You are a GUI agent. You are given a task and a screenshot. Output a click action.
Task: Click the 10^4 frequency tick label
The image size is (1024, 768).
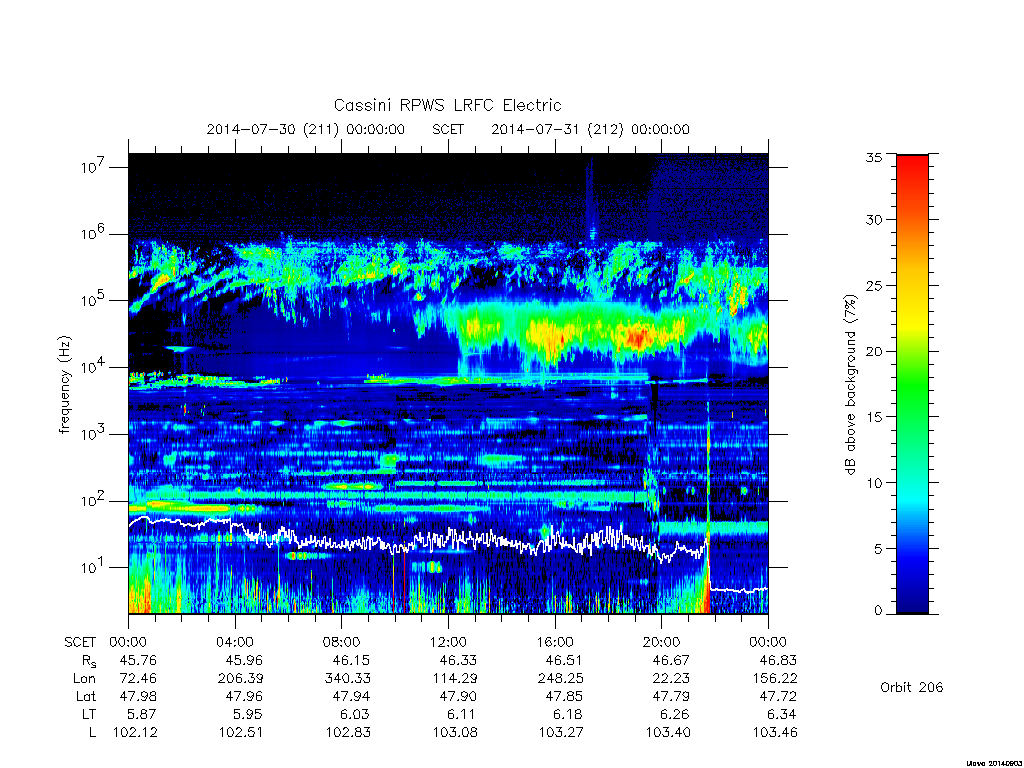coord(93,367)
